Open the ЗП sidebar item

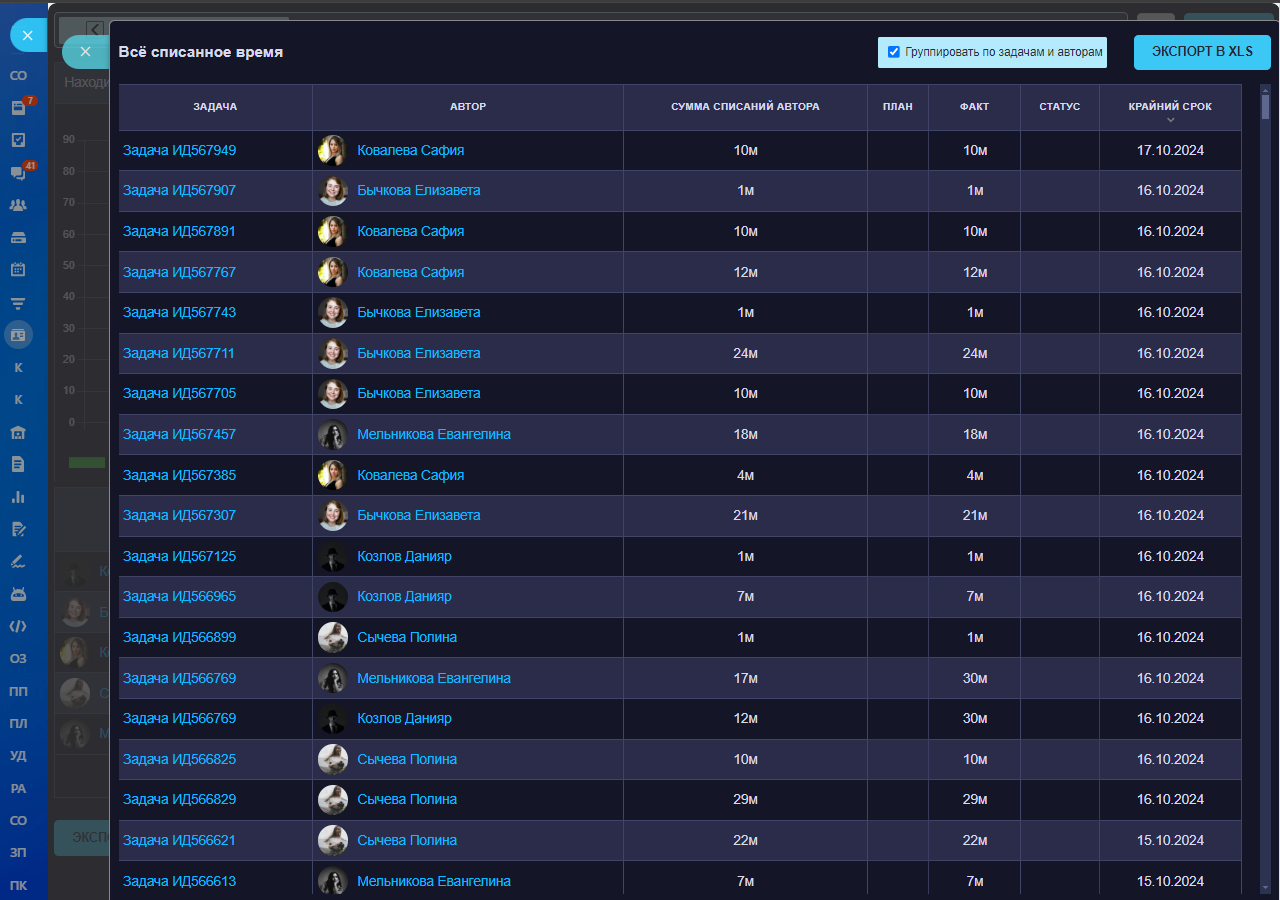[18, 853]
